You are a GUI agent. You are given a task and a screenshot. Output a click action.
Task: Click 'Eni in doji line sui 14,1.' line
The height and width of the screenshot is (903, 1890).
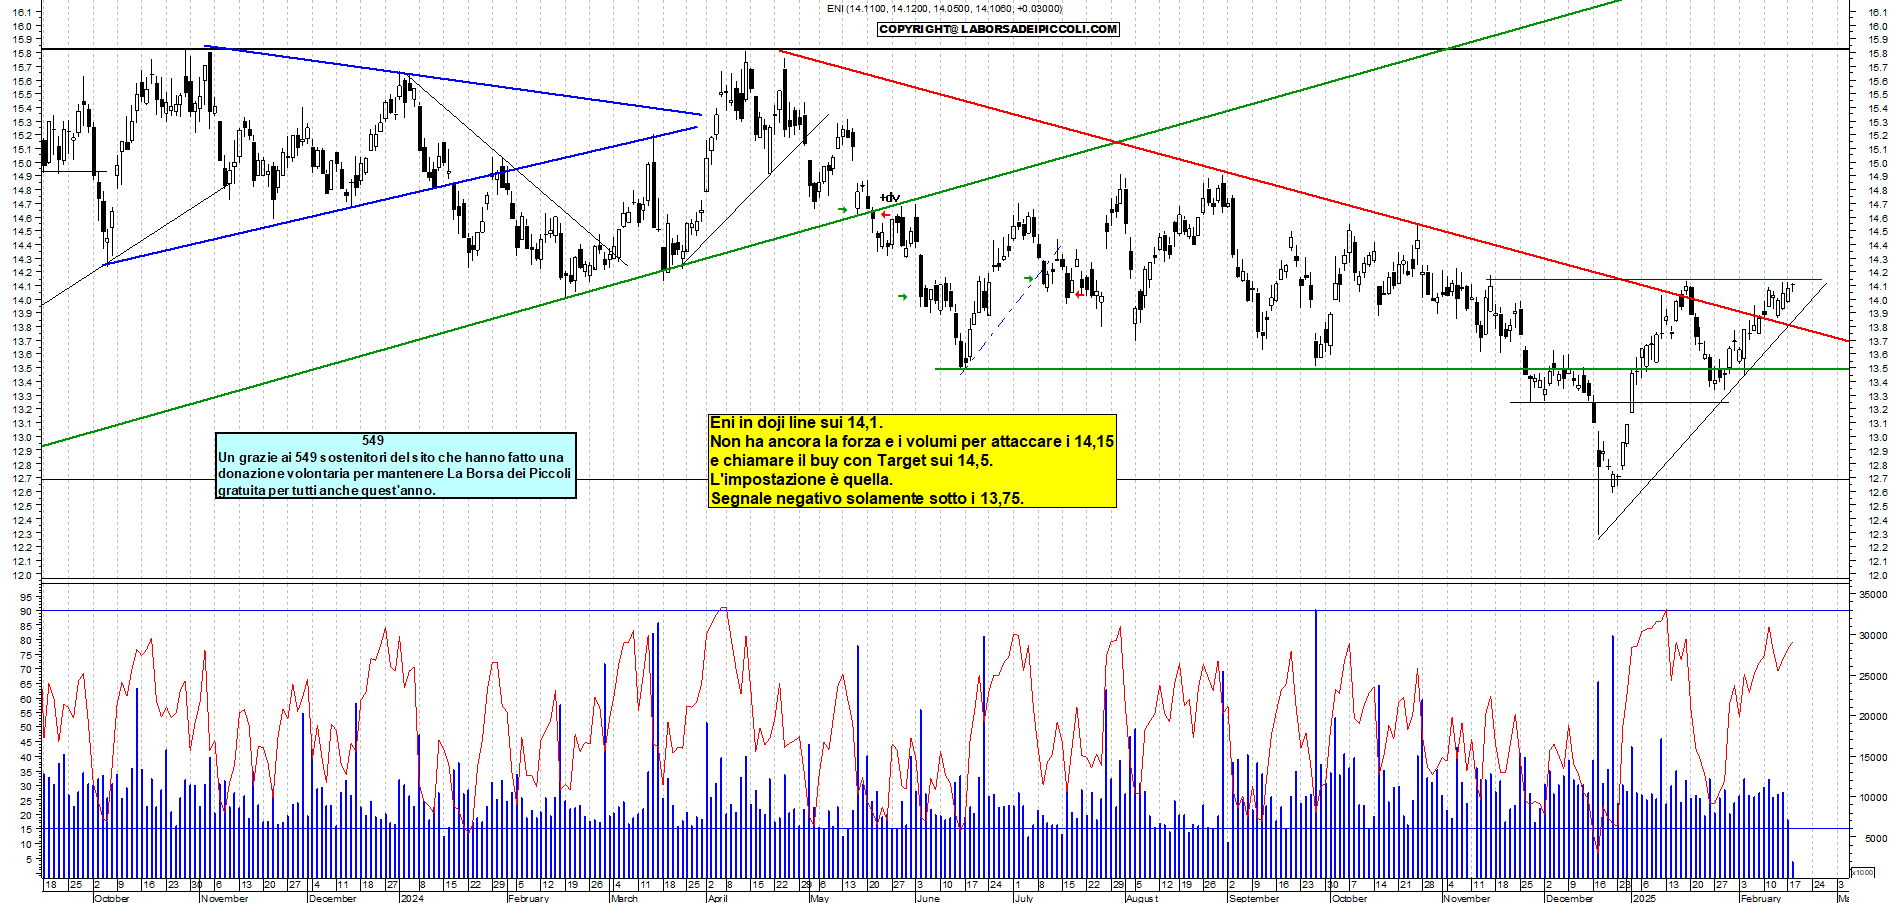click(796, 423)
